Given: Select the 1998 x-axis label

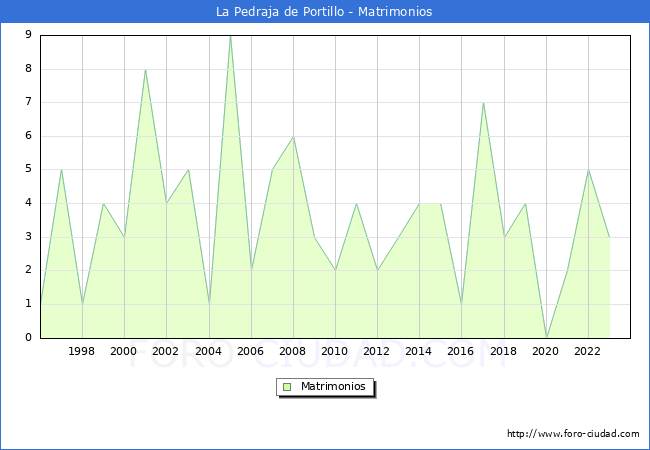Looking at the screenshot, I should pos(81,351).
